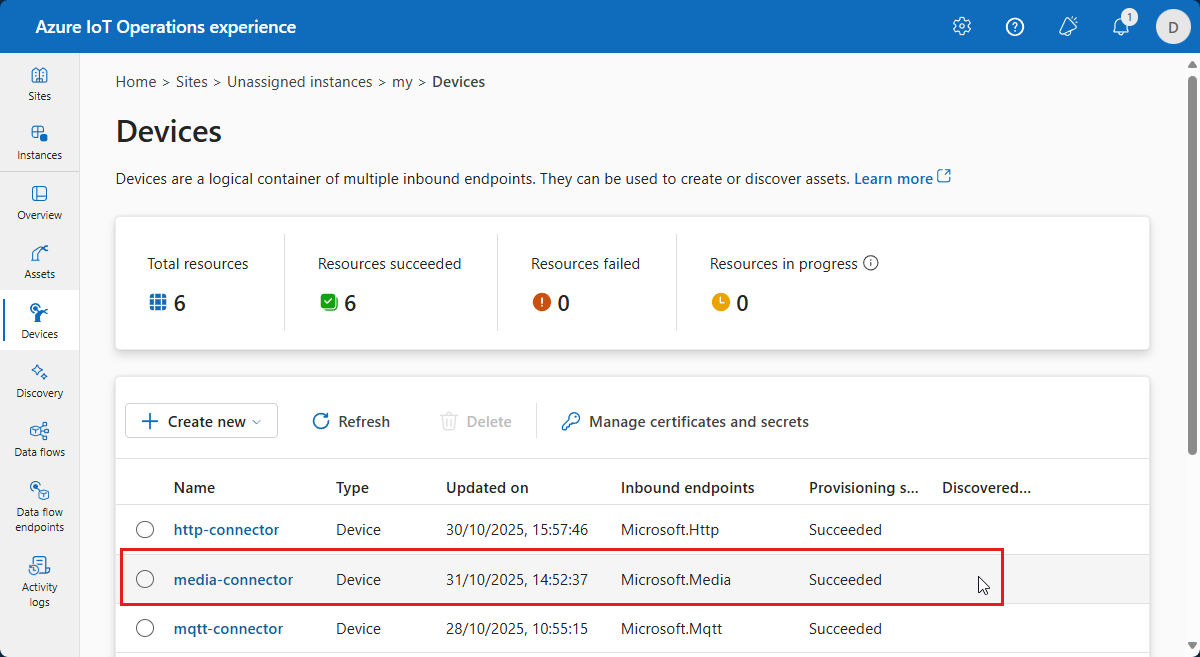1200x657 pixels.
Task: Open Overview in the sidebar
Action: click(x=39, y=203)
